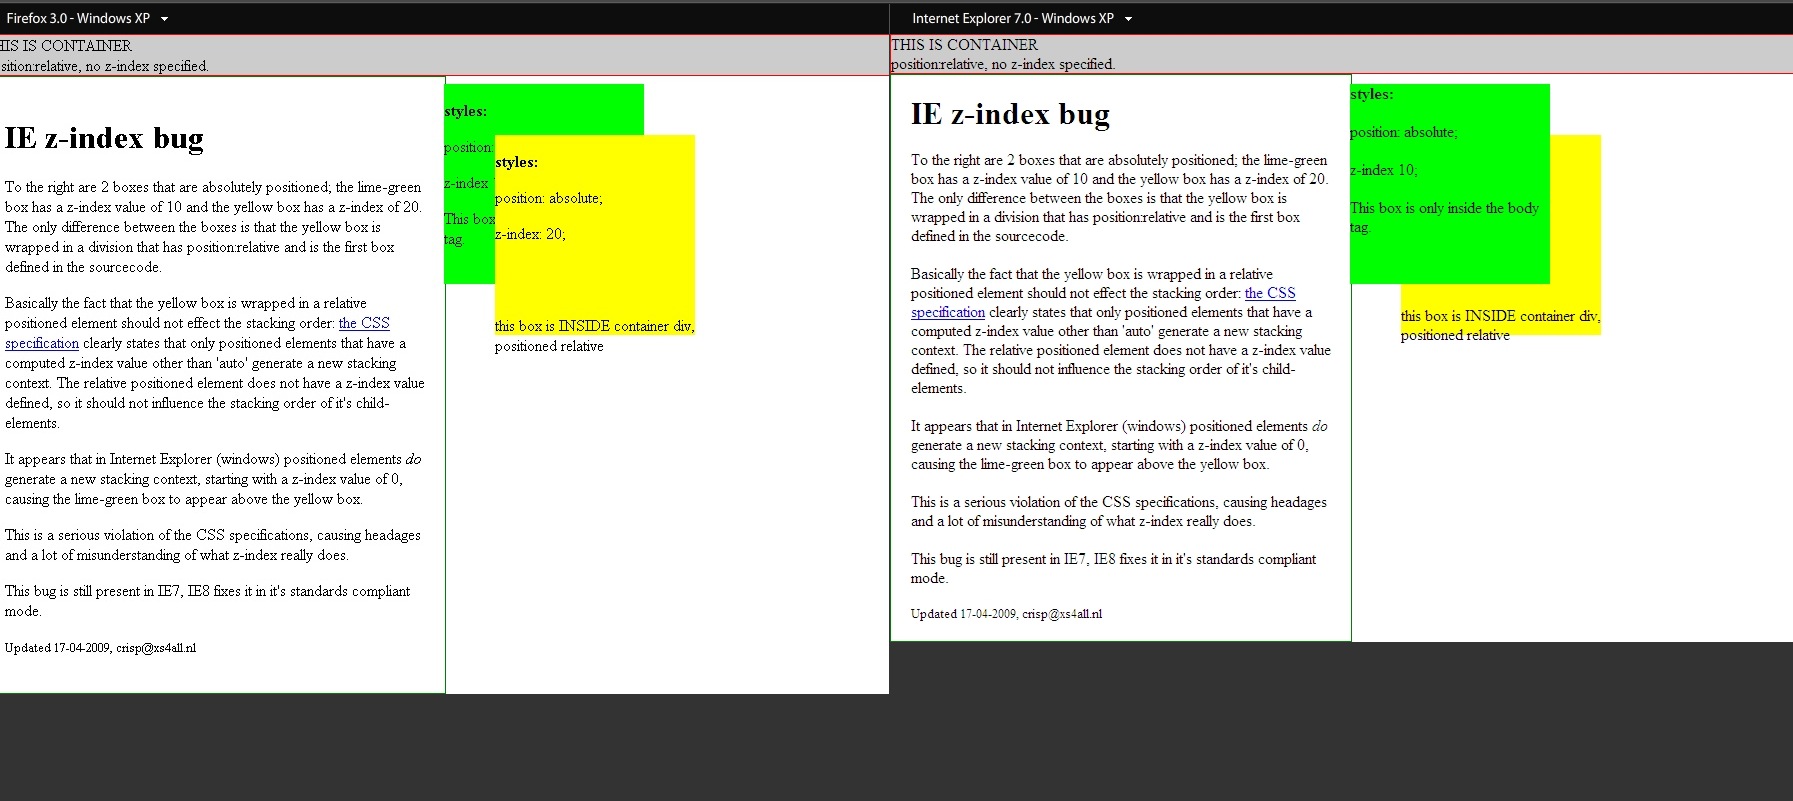Click "z-index 10;" text in Internet Explorer green box
1793x801 pixels.
click(x=1384, y=170)
